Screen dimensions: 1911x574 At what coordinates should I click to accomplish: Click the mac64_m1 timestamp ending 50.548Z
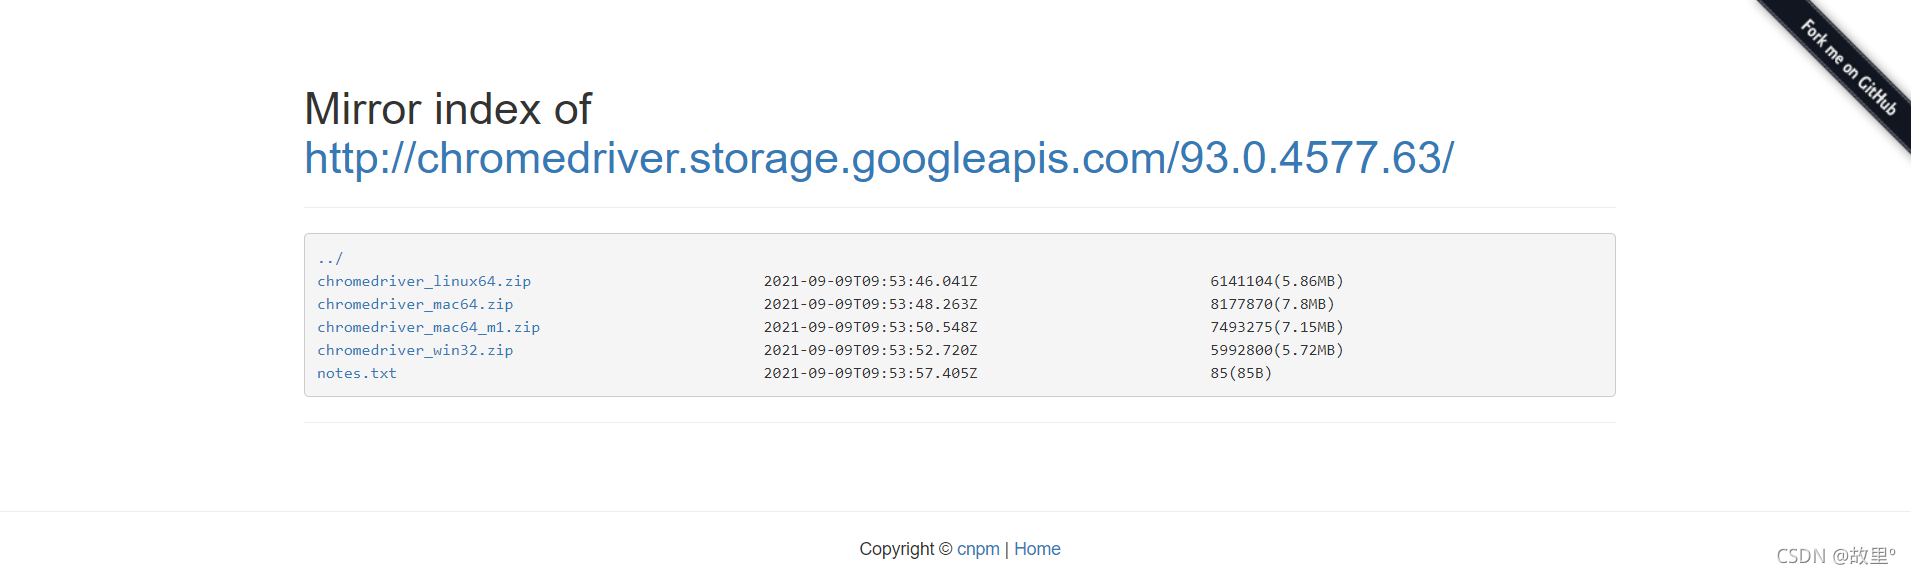coord(870,327)
